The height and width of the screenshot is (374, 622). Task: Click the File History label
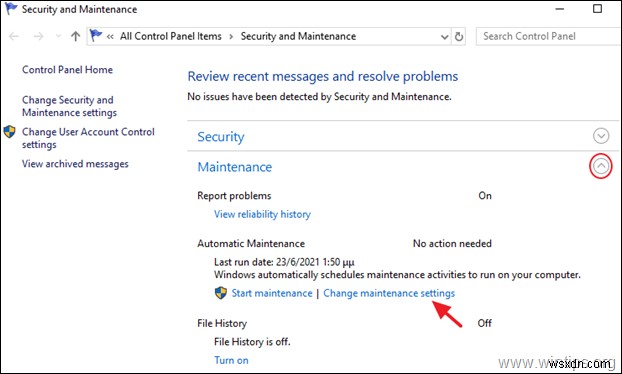point(222,323)
